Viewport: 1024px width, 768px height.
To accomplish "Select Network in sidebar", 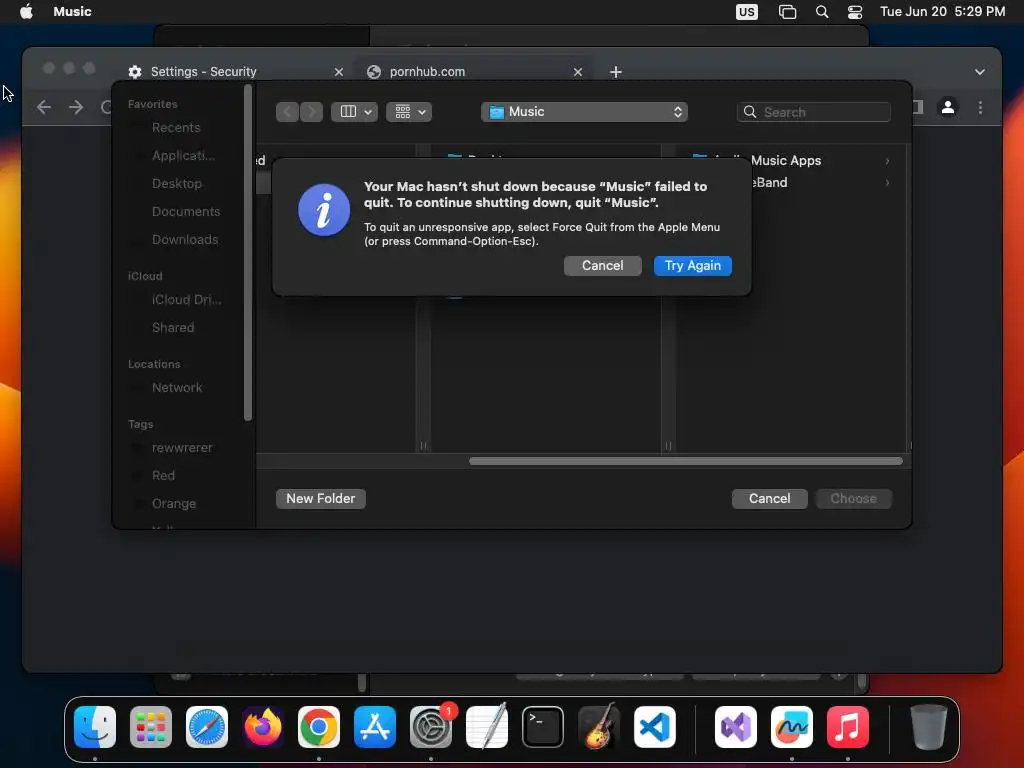I will point(177,387).
